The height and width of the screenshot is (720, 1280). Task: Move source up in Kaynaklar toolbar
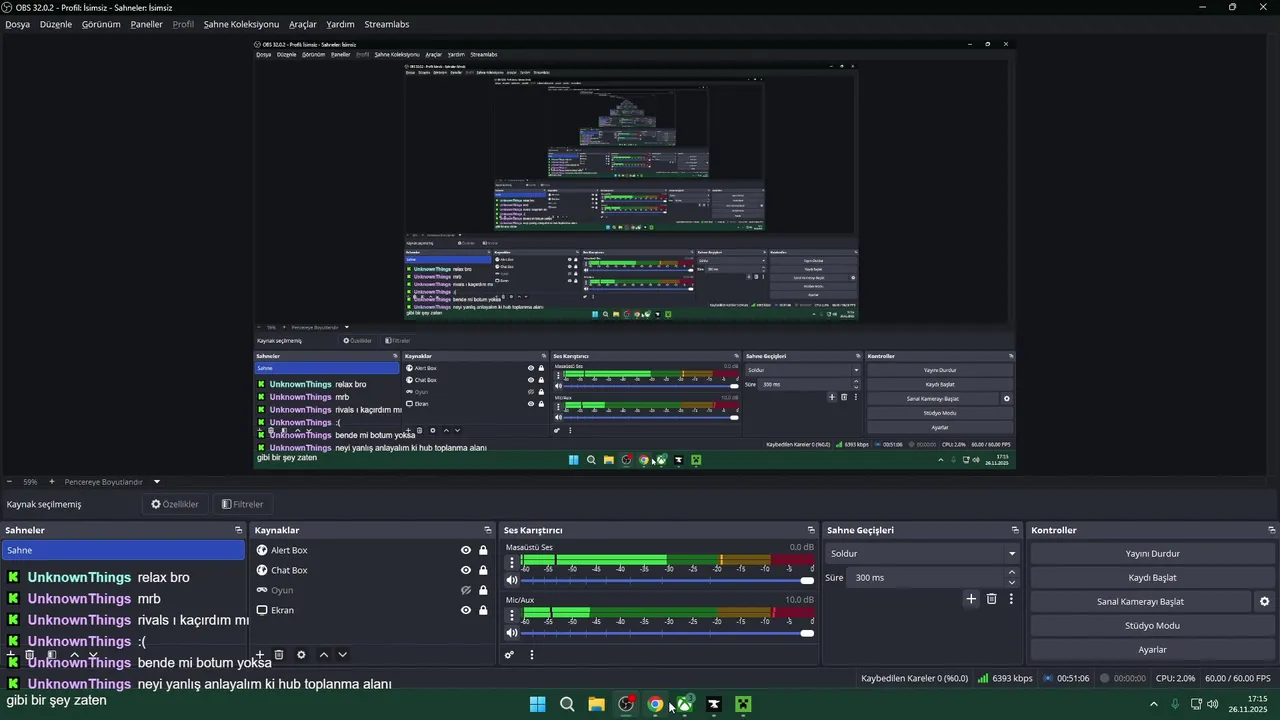(x=323, y=655)
